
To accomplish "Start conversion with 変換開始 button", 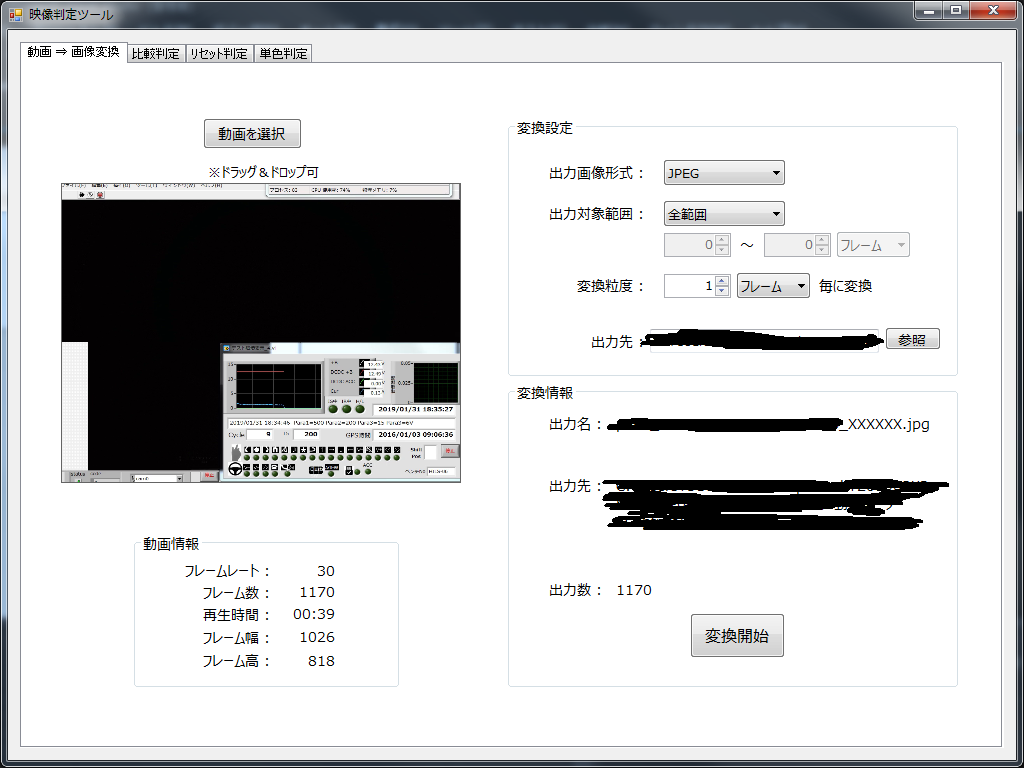I will tap(737, 635).
